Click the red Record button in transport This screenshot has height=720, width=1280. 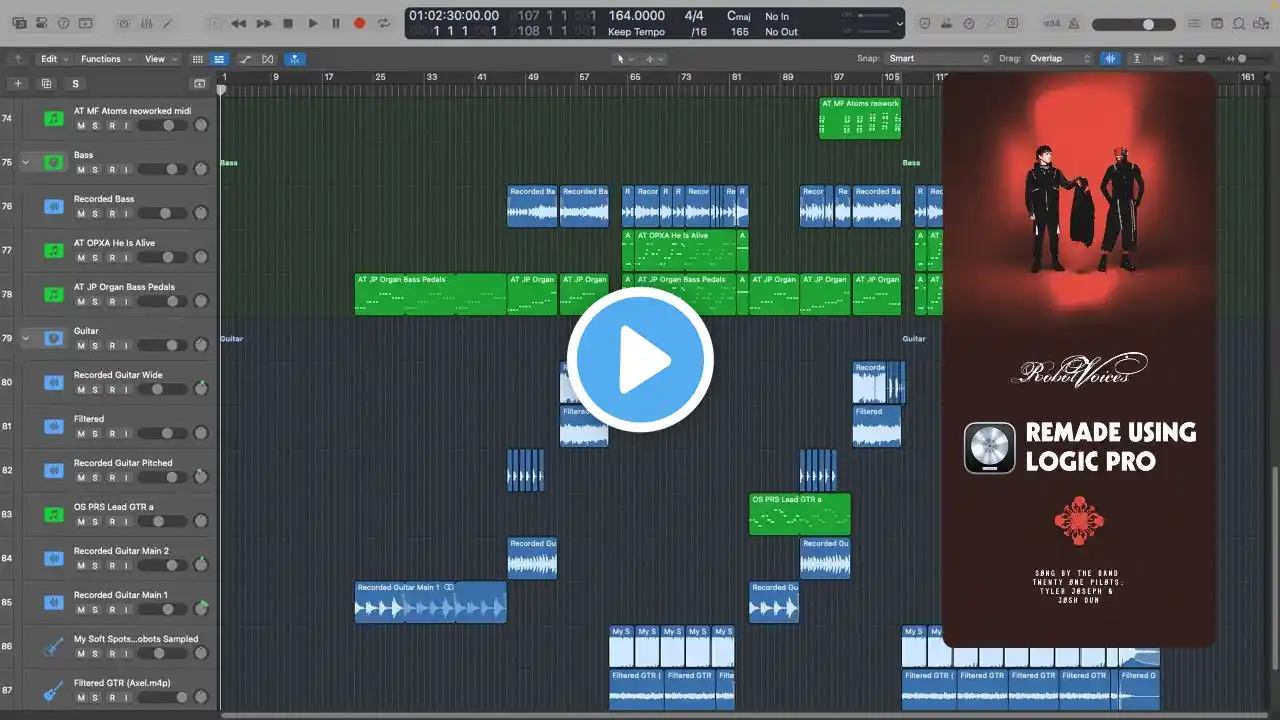tap(360, 23)
